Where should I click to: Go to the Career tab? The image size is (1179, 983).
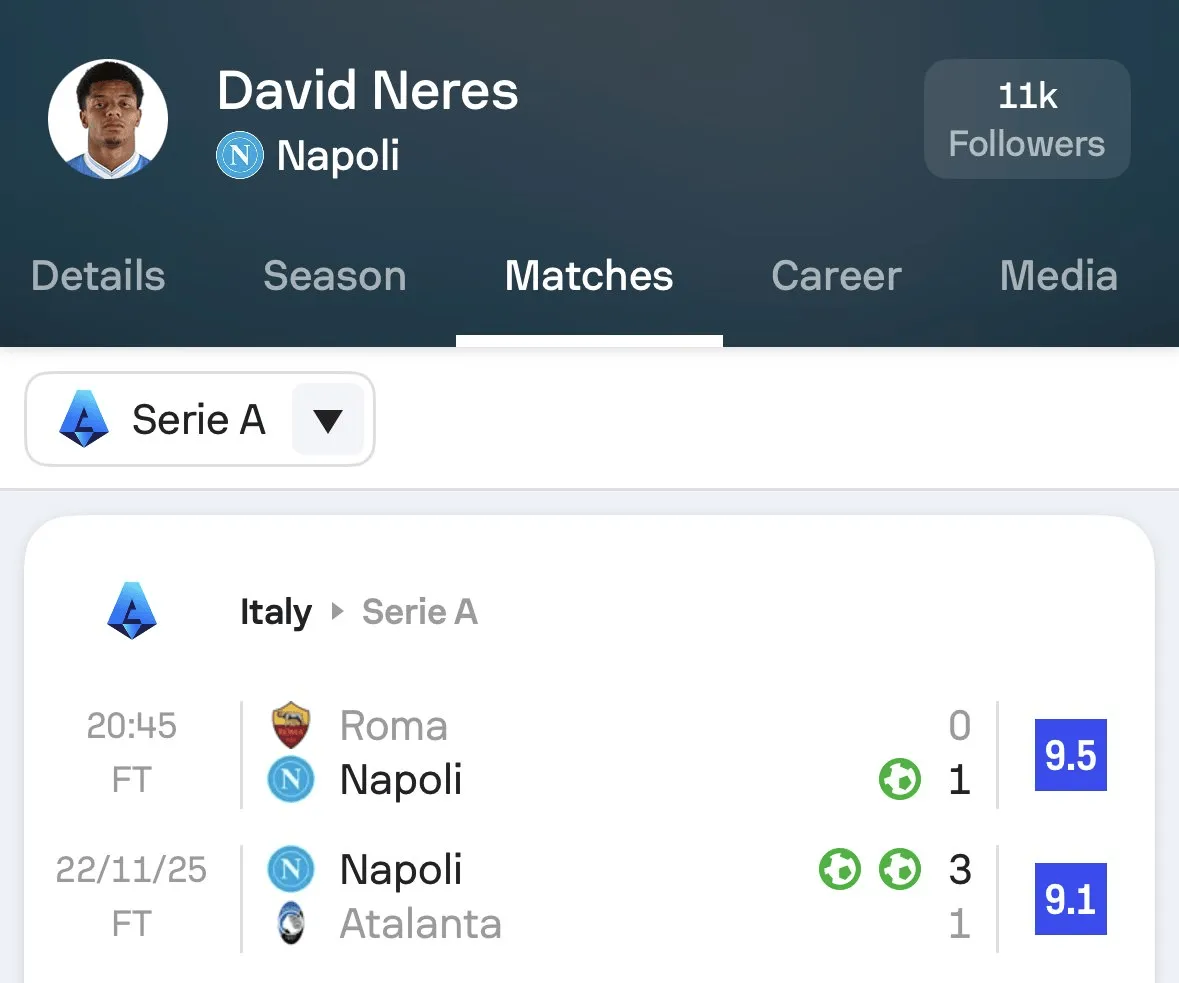point(836,276)
